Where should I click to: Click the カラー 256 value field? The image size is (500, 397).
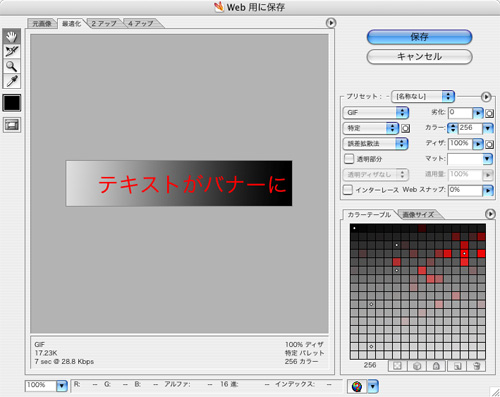coord(470,128)
